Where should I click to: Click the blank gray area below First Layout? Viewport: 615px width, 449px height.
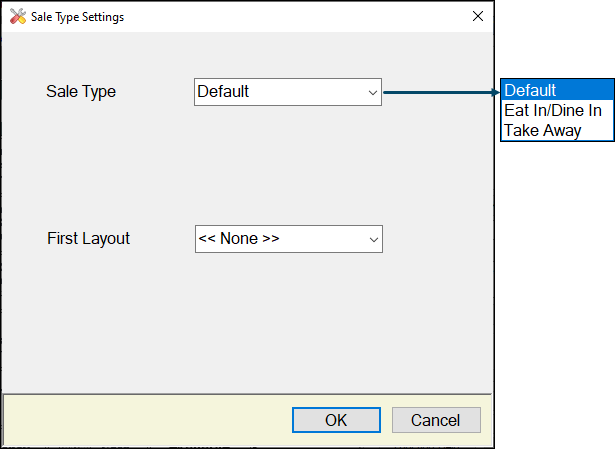[247, 322]
